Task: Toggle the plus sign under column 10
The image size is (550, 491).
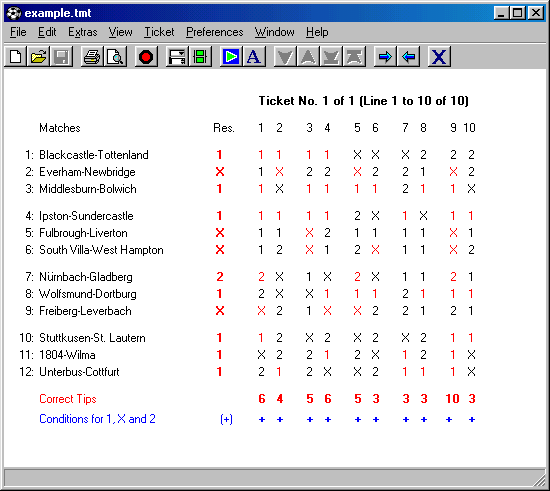Action: tap(472, 419)
